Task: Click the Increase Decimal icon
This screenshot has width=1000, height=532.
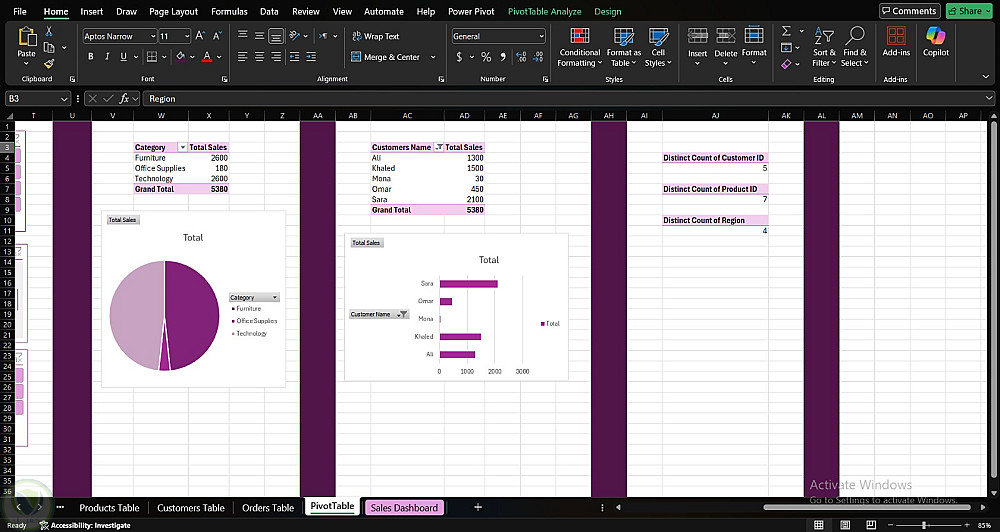Action: (x=521, y=57)
